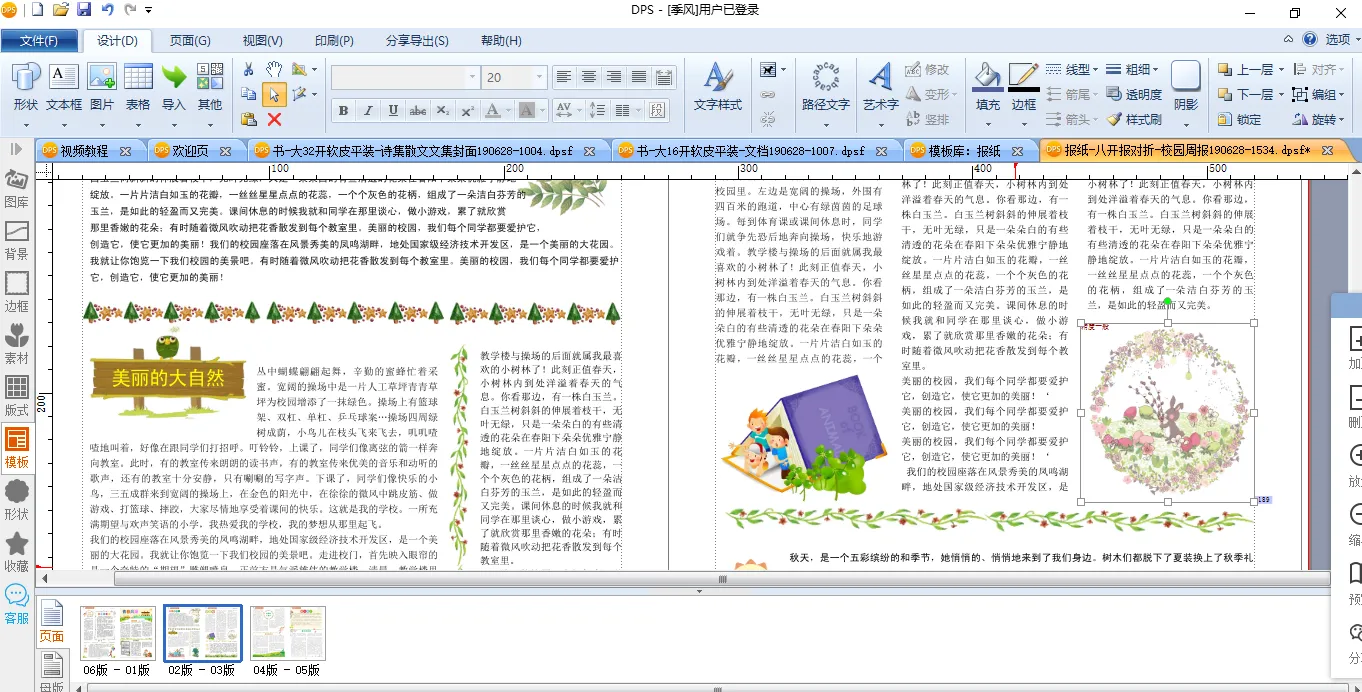The height and width of the screenshot is (692, 1362).
Task: Click the 锁定 lock button
Action: pos(1239,119)
